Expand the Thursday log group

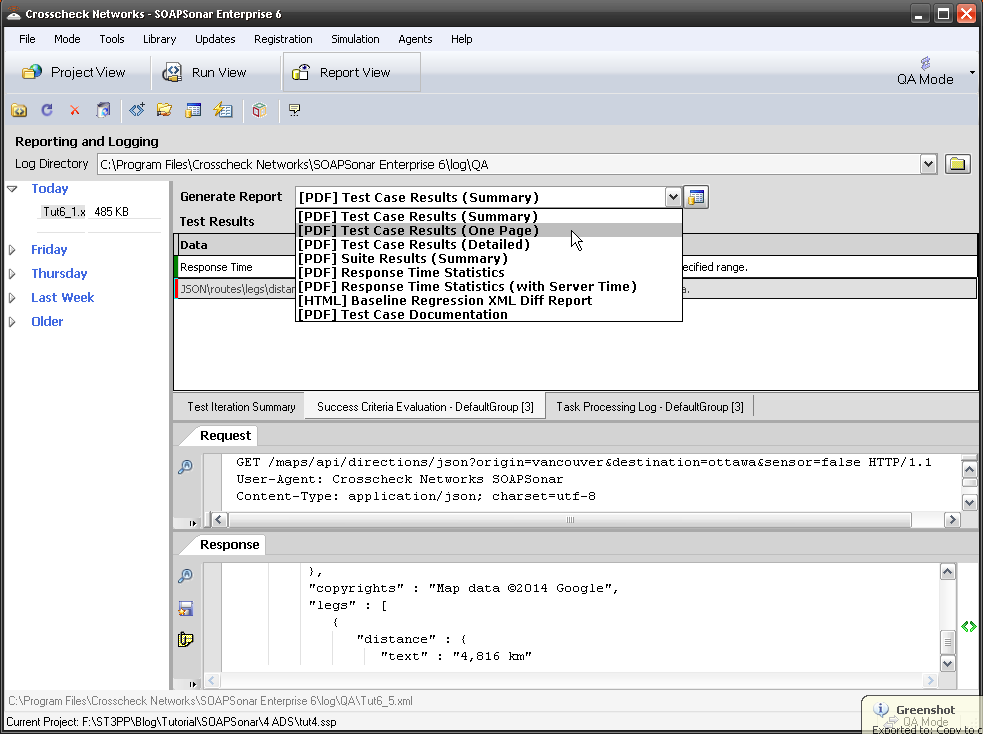pos(12,273)
